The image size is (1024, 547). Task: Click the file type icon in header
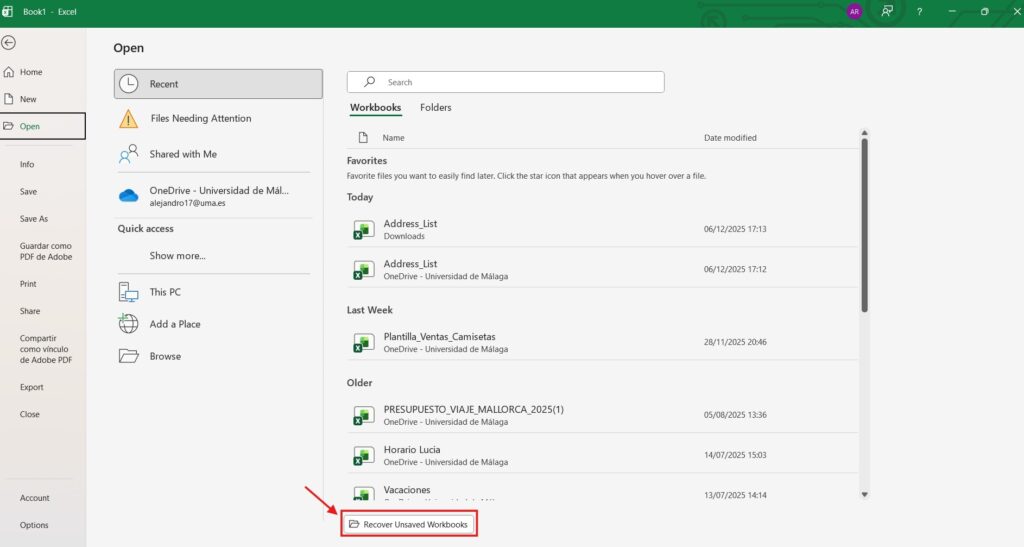(x=363, y=138)
